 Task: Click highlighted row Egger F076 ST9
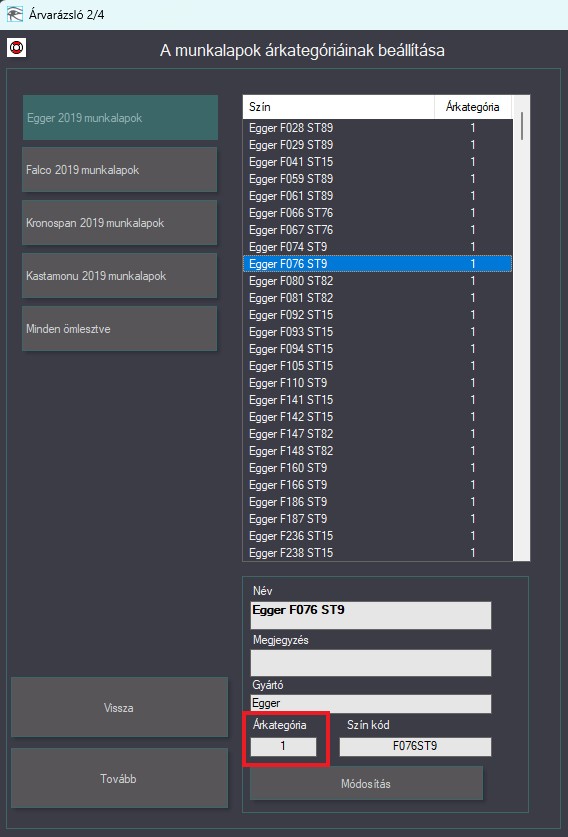377,264
